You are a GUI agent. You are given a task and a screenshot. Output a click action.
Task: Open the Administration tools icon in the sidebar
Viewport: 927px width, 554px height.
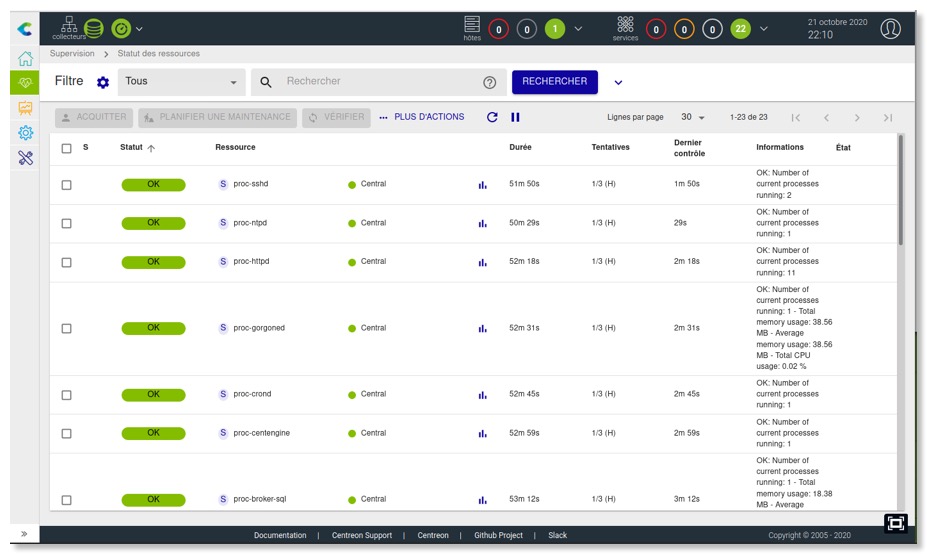pos(25,158)
